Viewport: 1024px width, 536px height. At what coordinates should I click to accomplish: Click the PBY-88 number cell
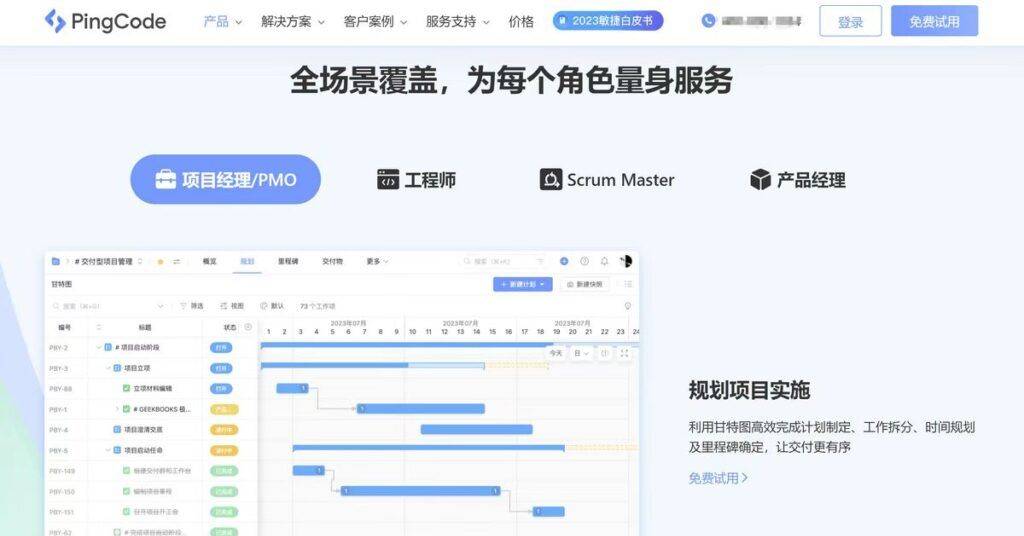click(60, 389)
